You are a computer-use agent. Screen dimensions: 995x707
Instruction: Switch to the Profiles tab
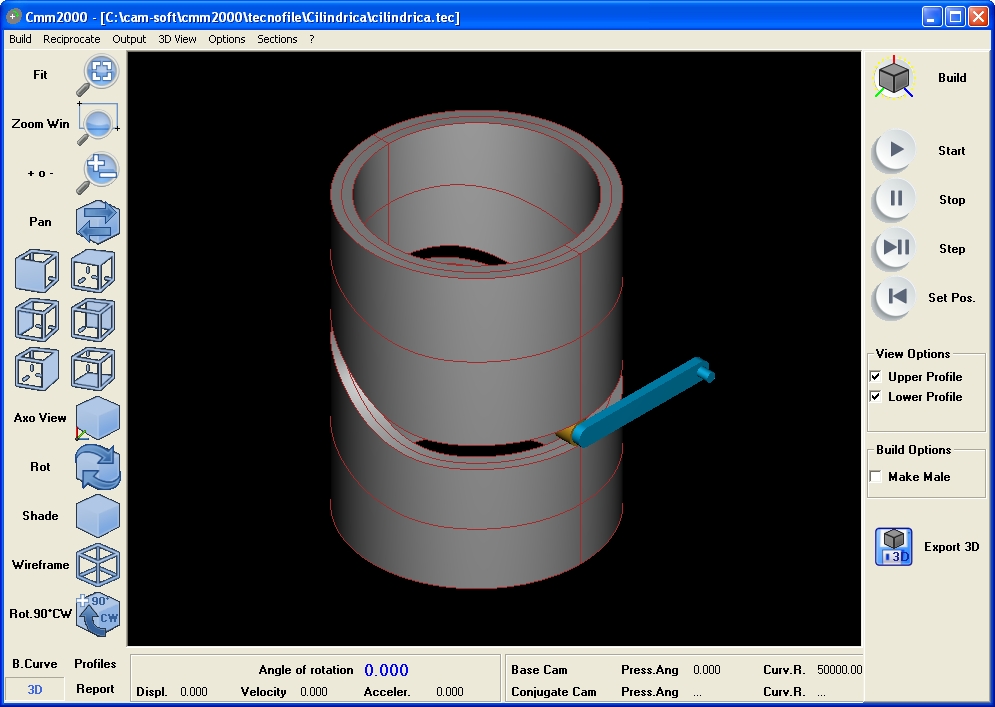pyautogui.click(x=95, y=664)
